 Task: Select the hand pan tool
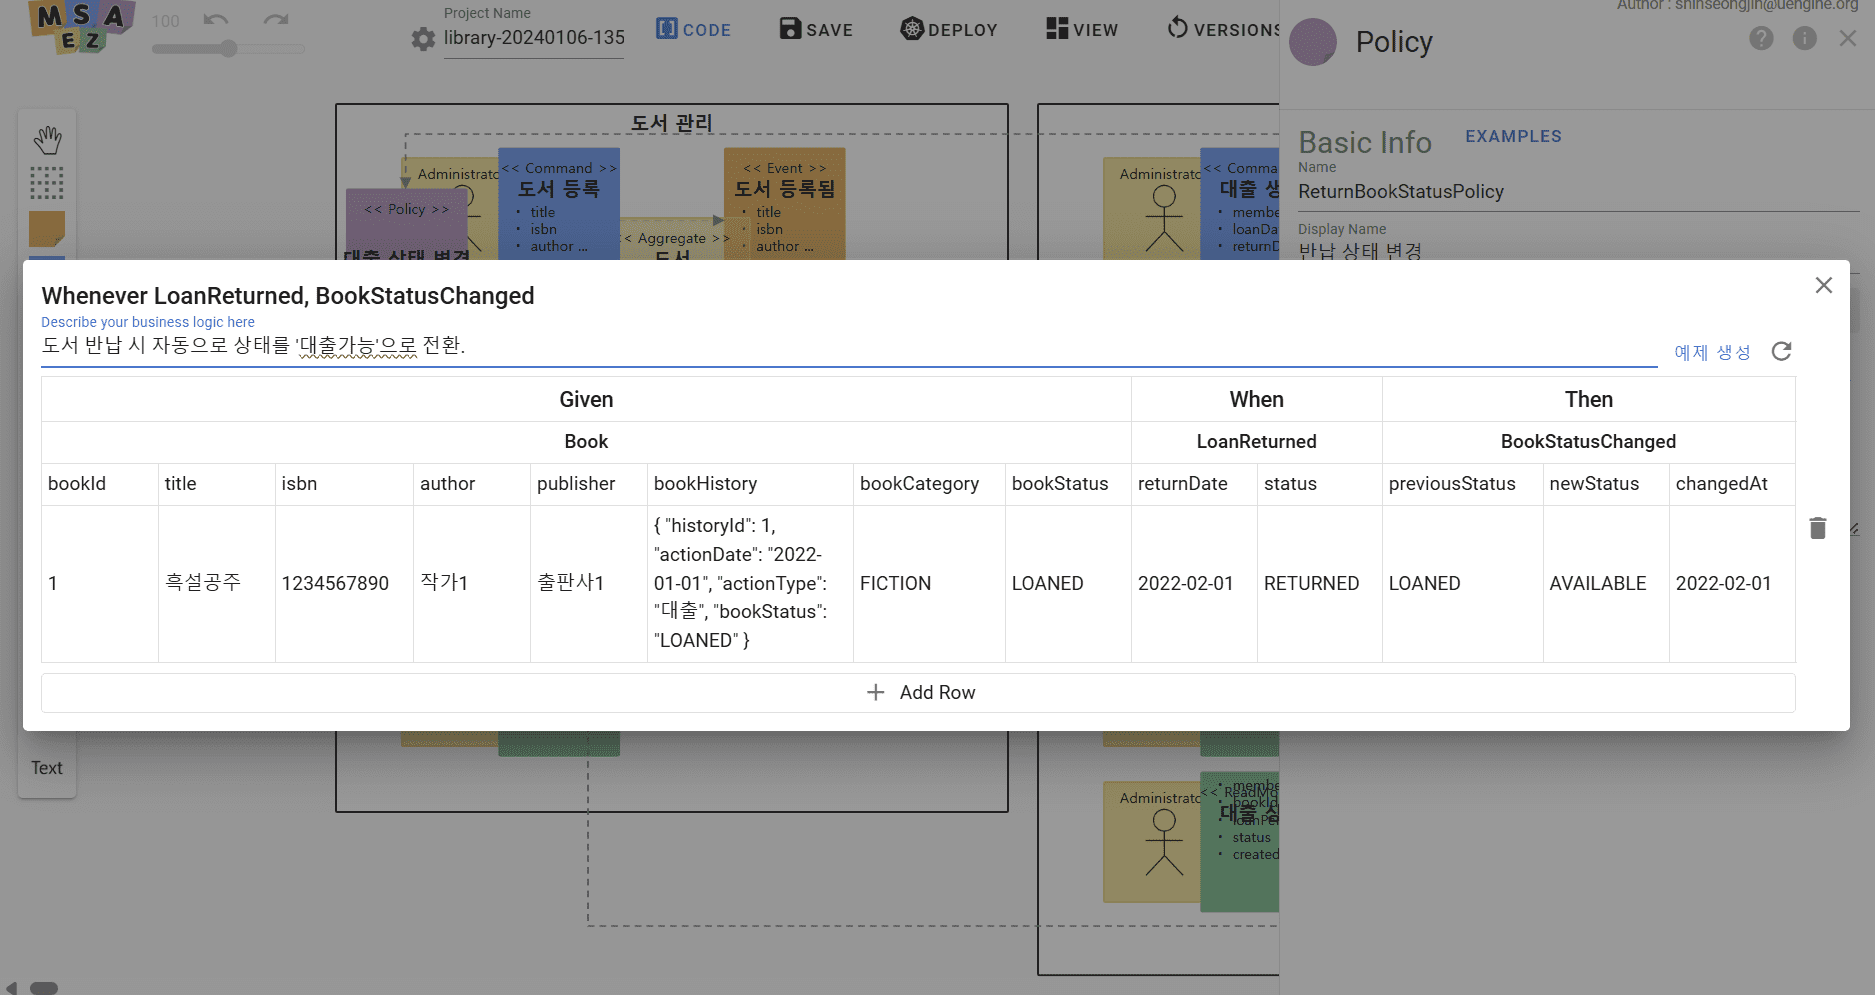click(x=47, y=140)
